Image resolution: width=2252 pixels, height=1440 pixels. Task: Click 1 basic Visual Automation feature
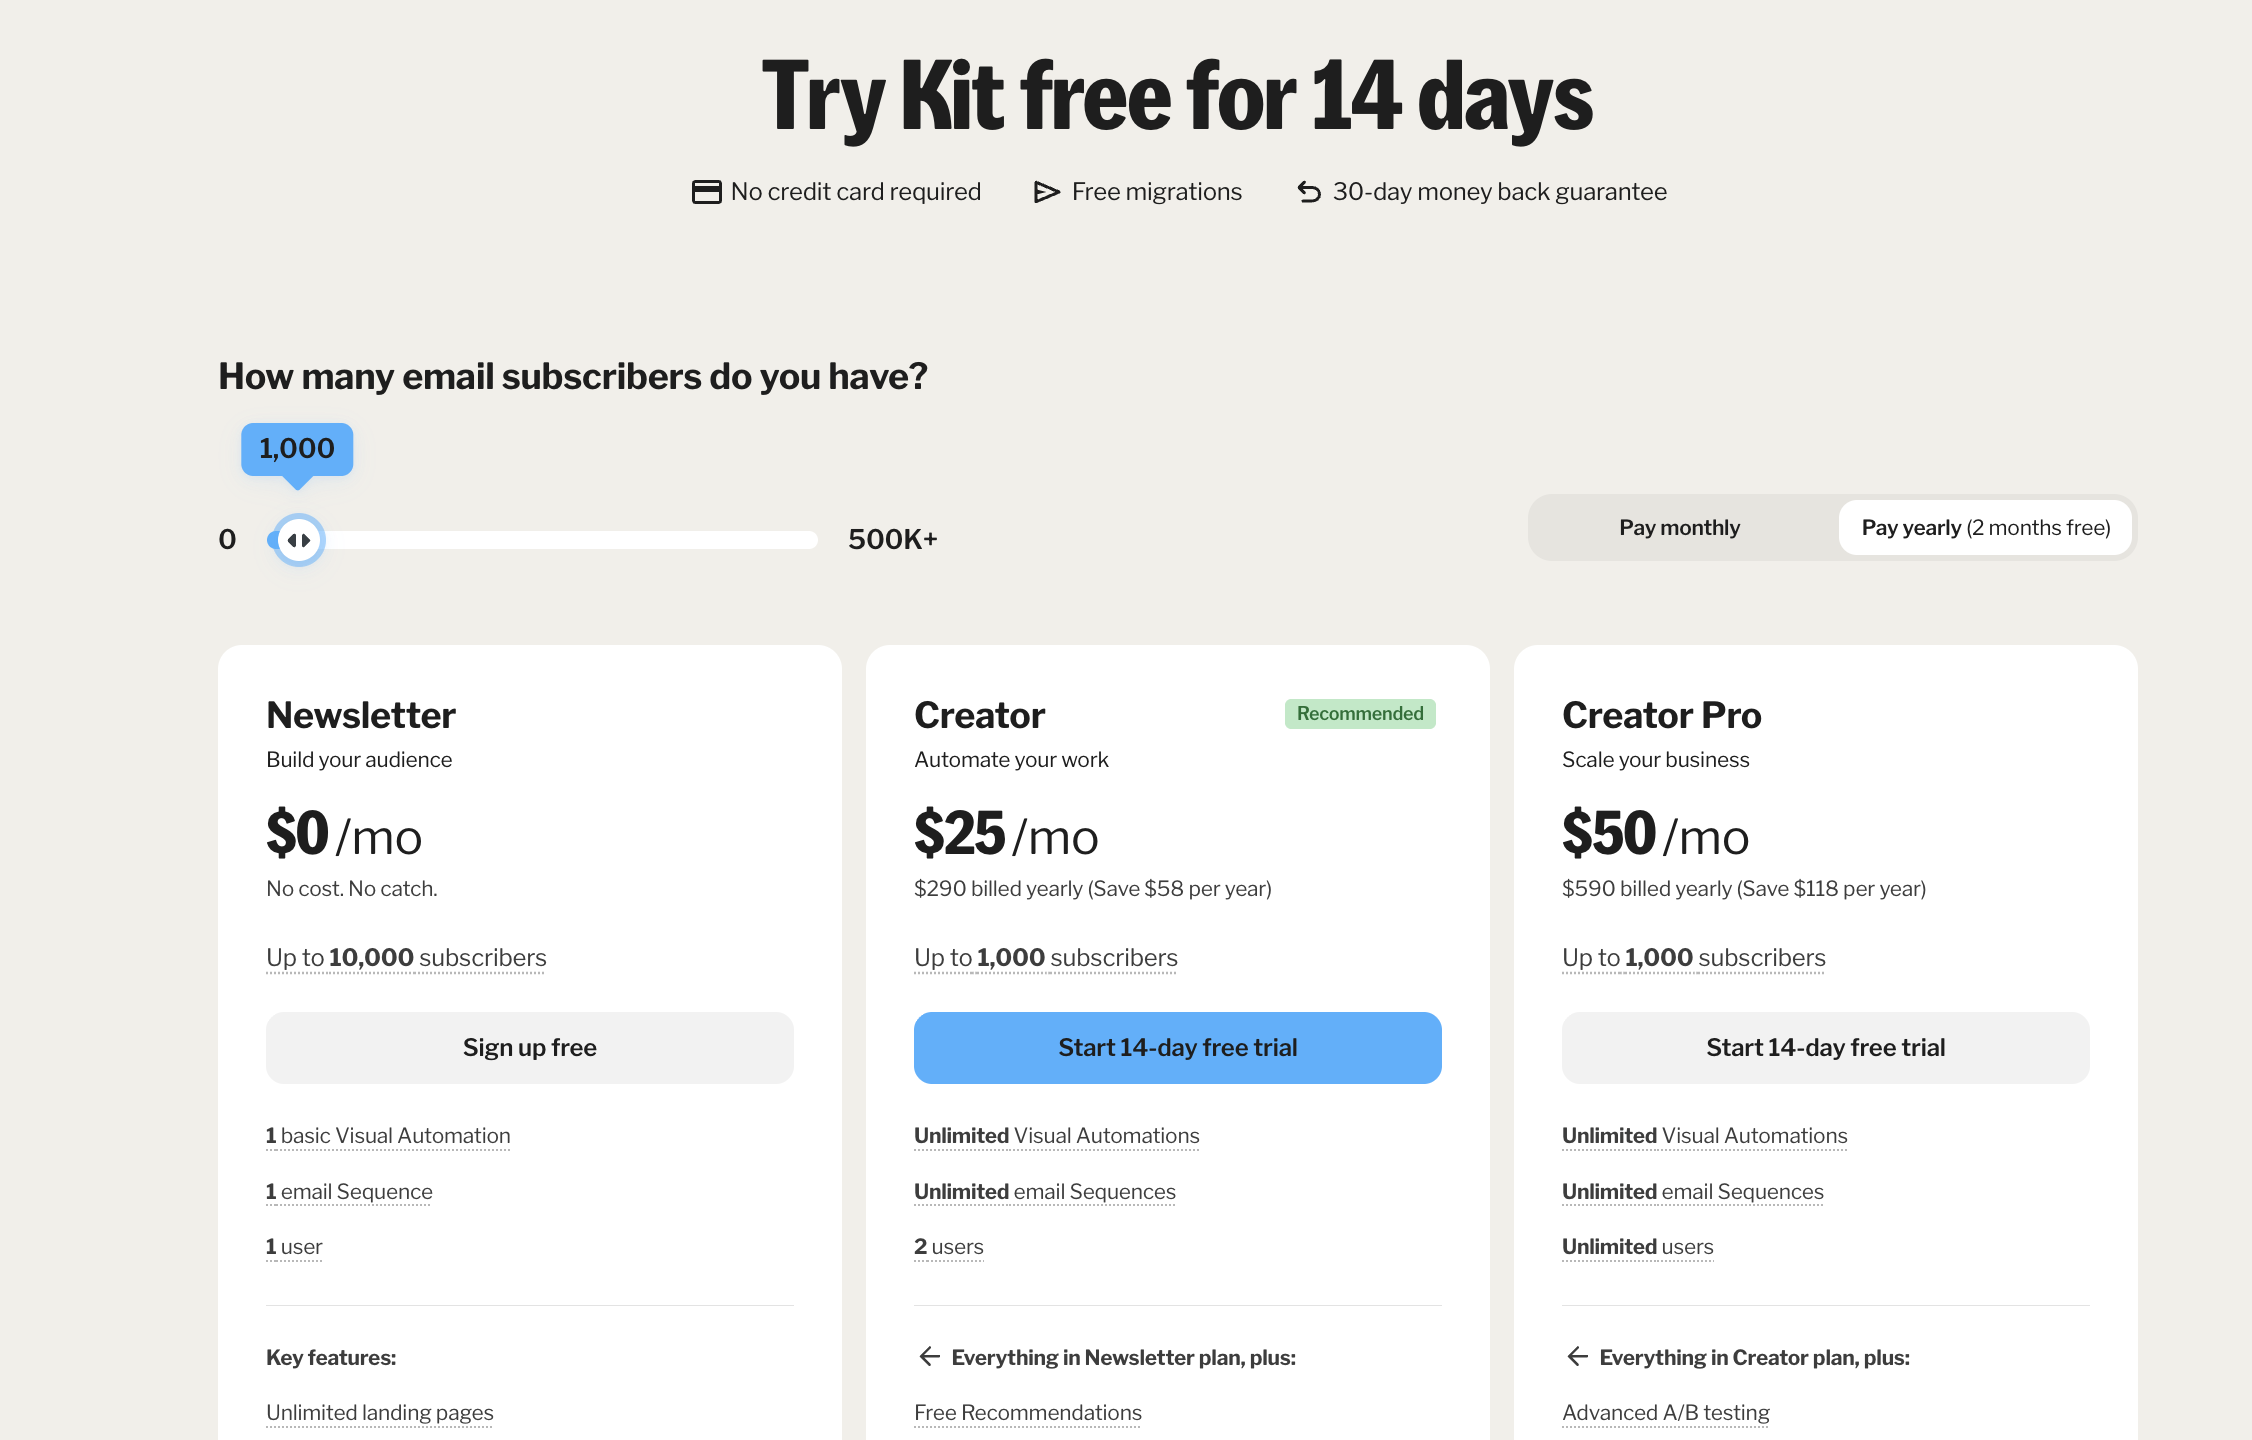coord(388,1136)
